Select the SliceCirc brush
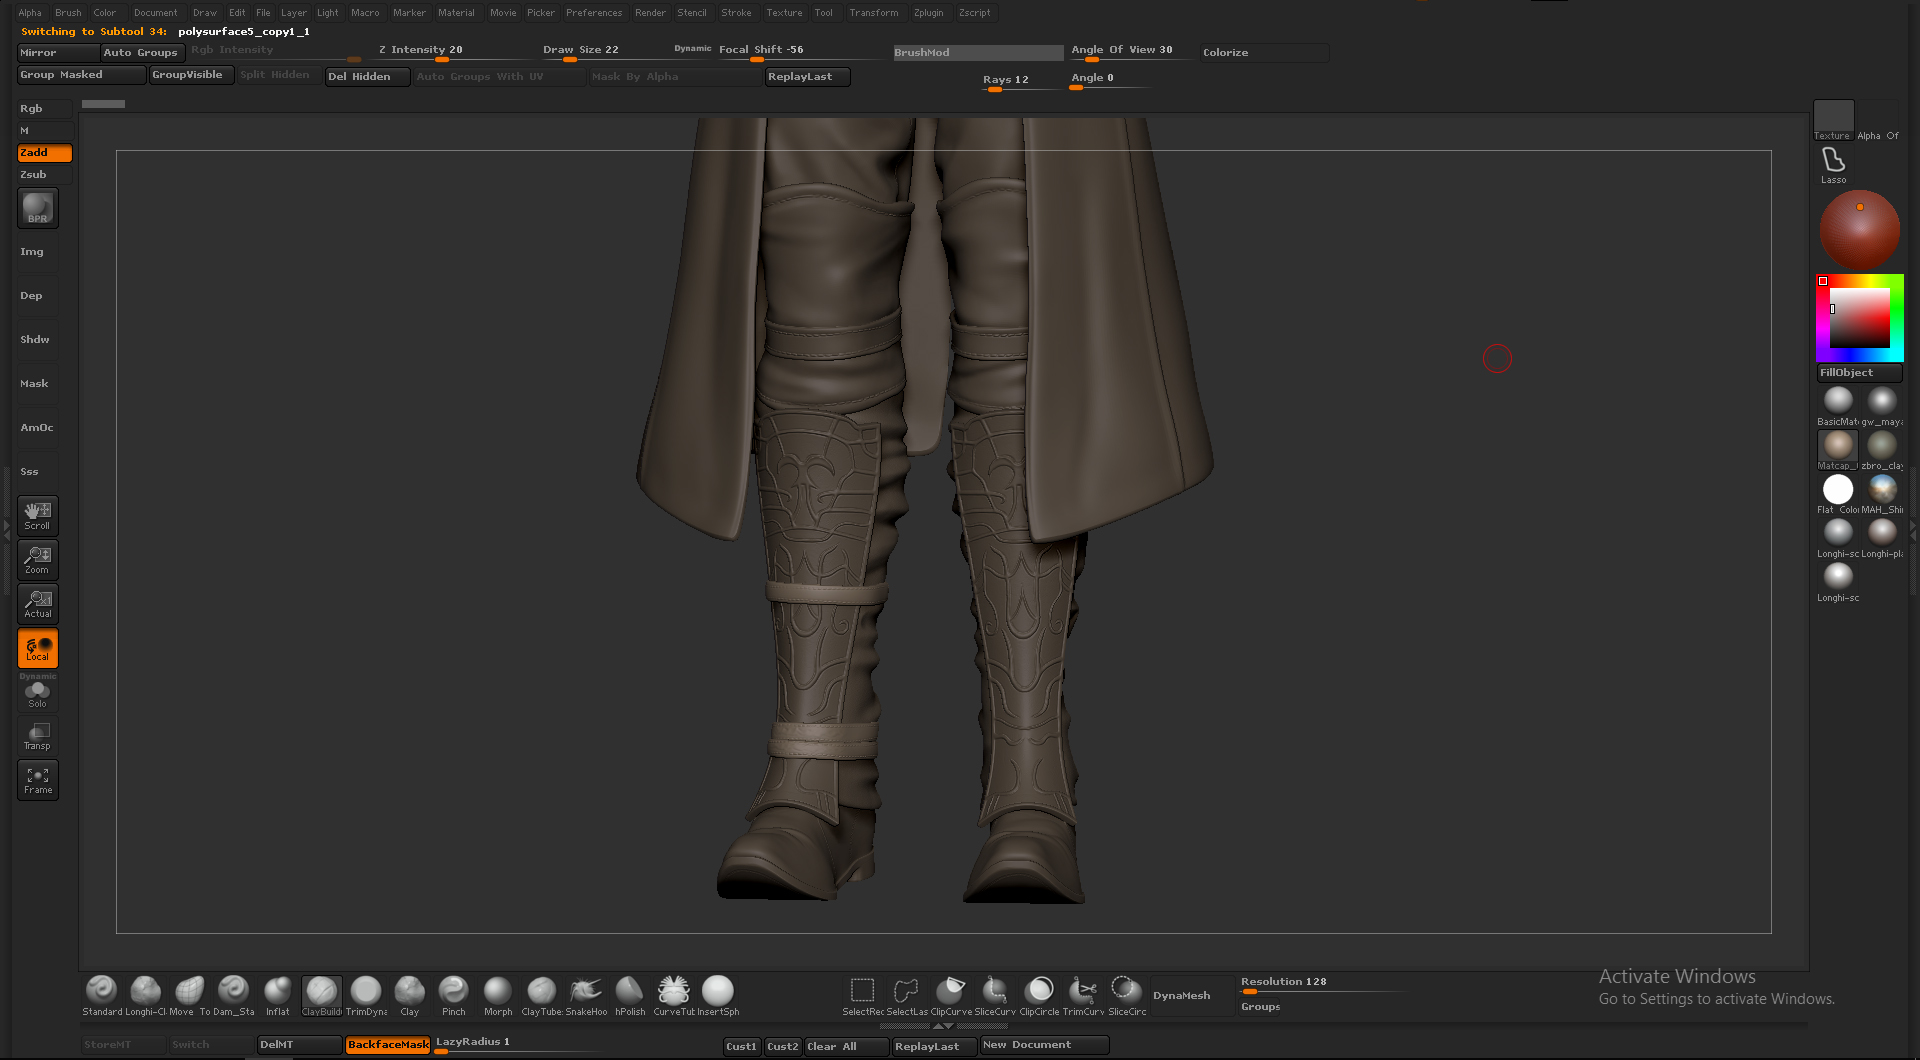This screenshot has width=1920, height=1060. (1126, 995)
